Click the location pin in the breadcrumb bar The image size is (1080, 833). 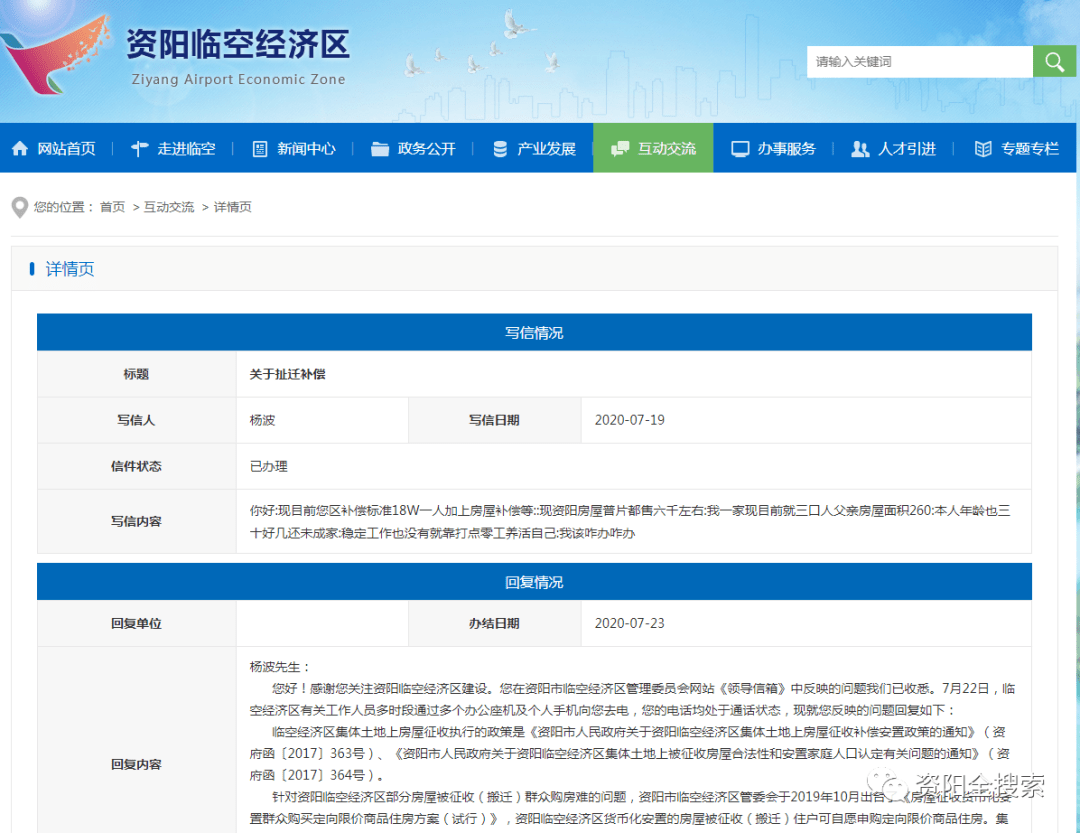click(x=18, y=206)
